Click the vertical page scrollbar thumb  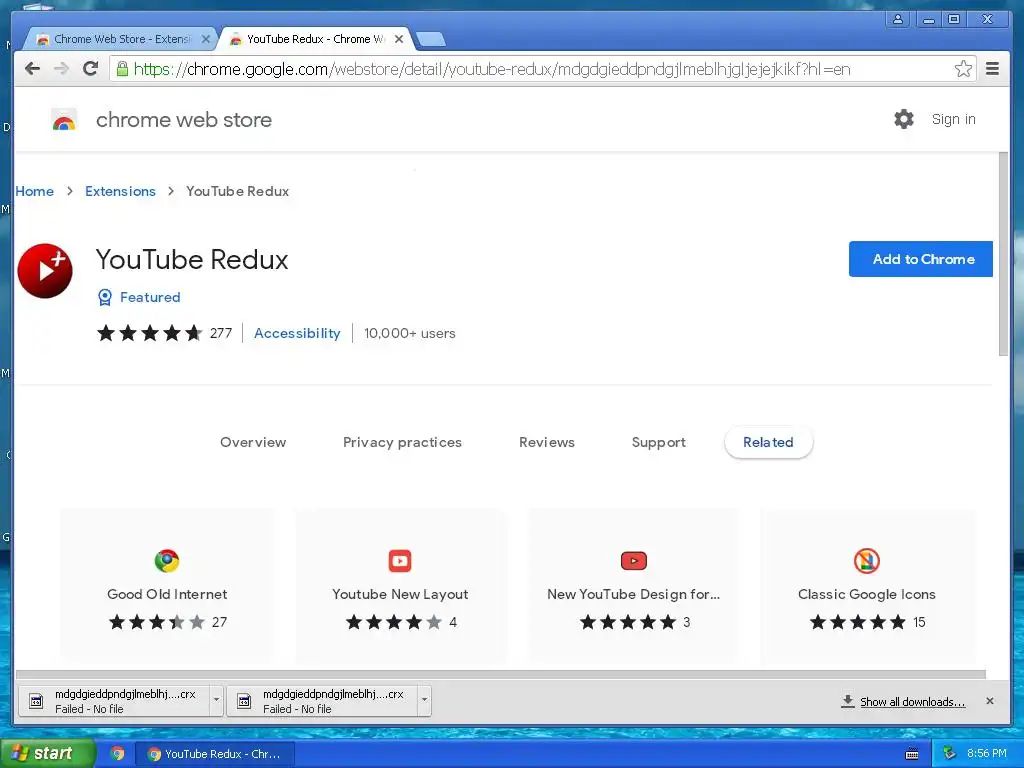(1003, 255)
